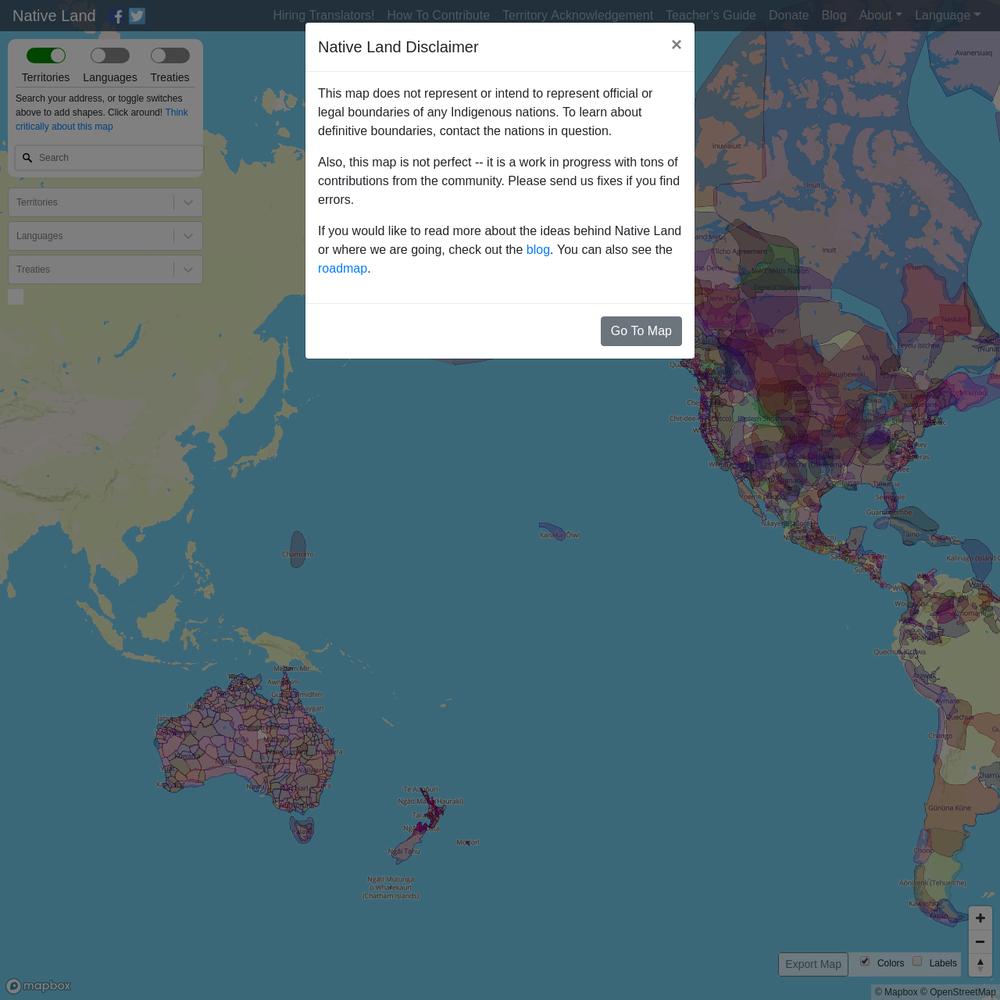The height and width of the screenshot is (1000, 1000).
Task: Open Hiring Translators! nav link
Action: [323, 15]
